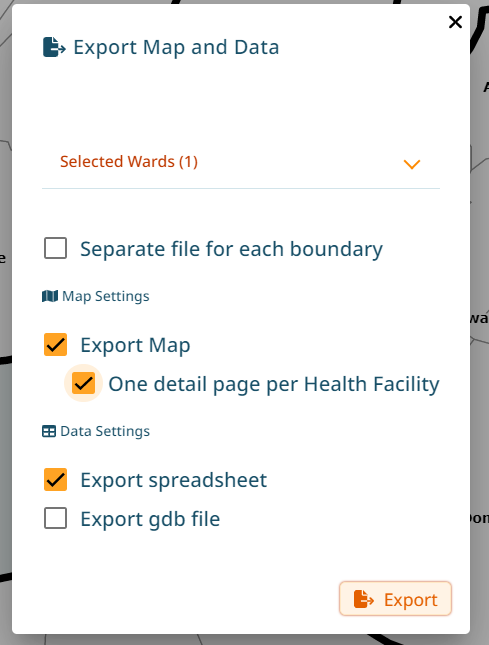Click the Map Settings folded-map icon

coord(50,296)
